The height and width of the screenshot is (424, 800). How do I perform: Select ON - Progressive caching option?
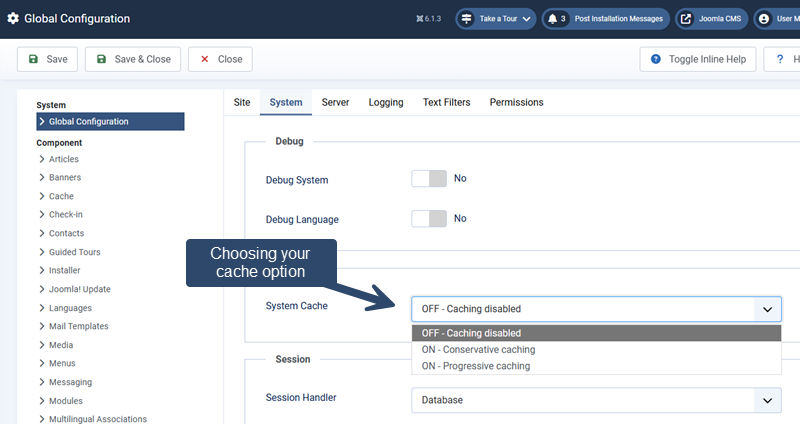(x=596, y=366)
